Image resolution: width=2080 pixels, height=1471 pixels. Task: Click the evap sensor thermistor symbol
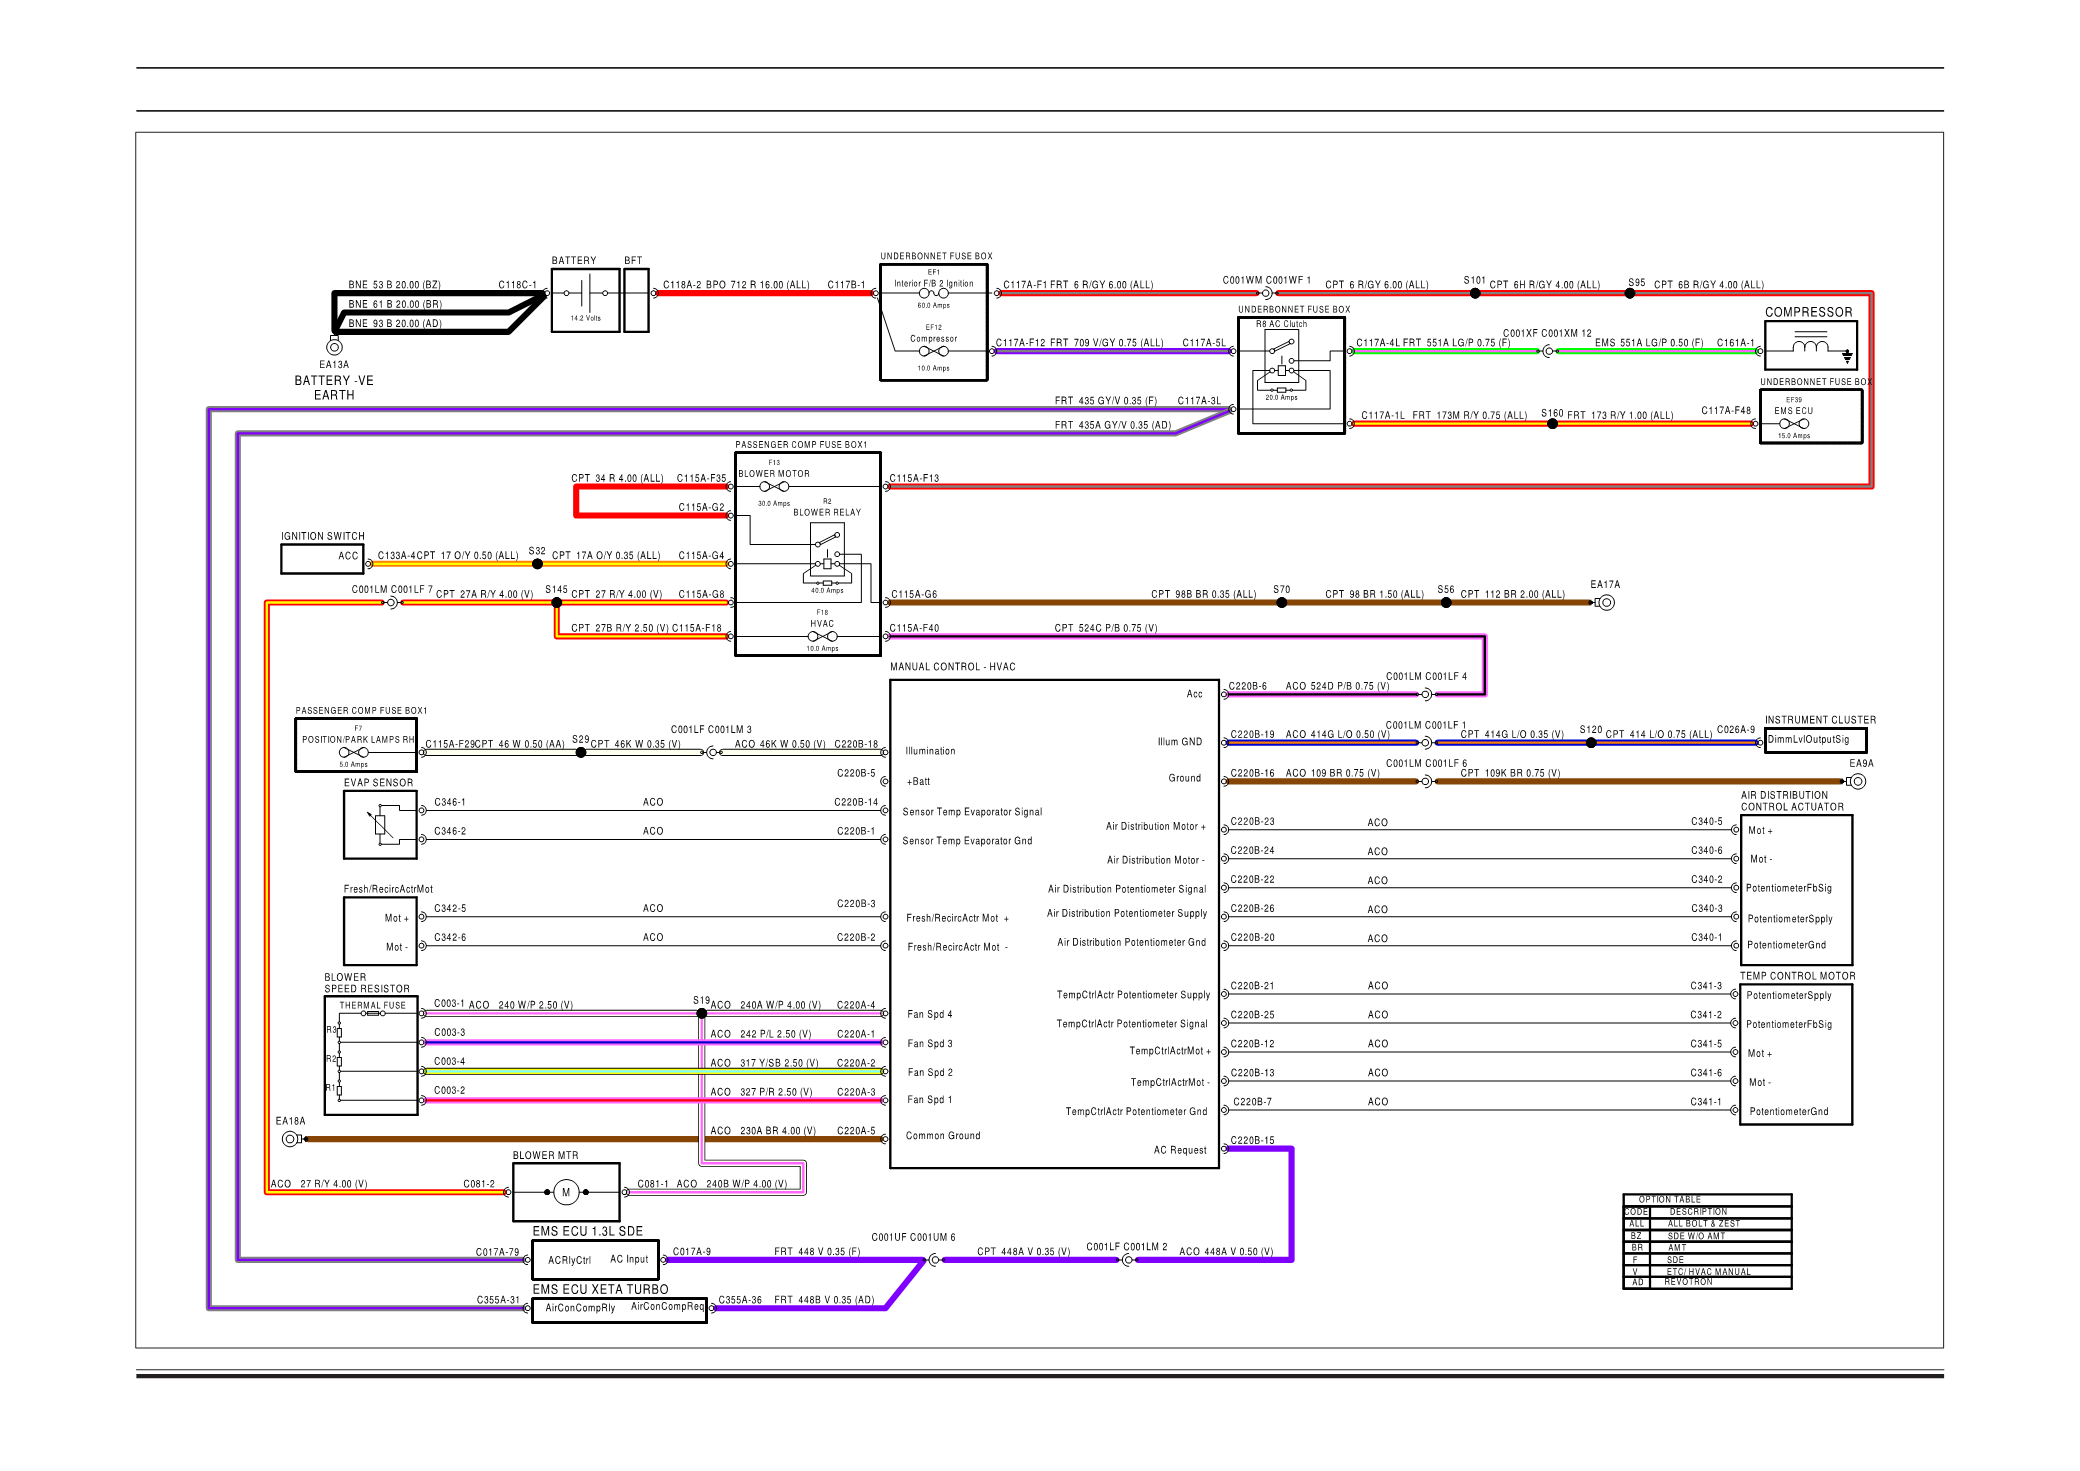pyautogui.click(x=380, y=825)
